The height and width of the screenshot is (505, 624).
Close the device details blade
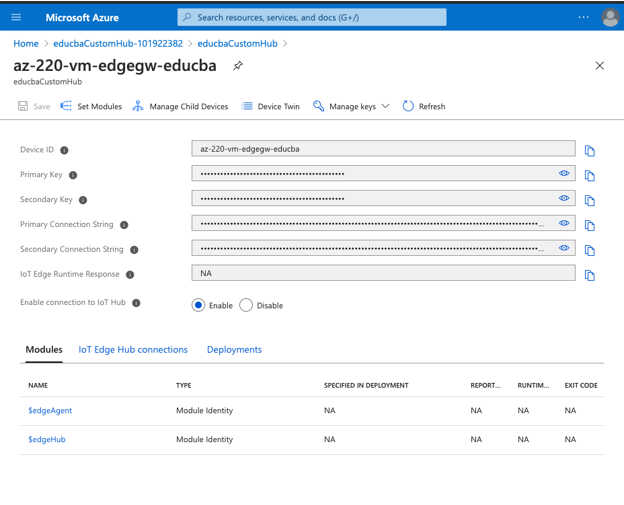pyautogui.click(x=599, y=66)
